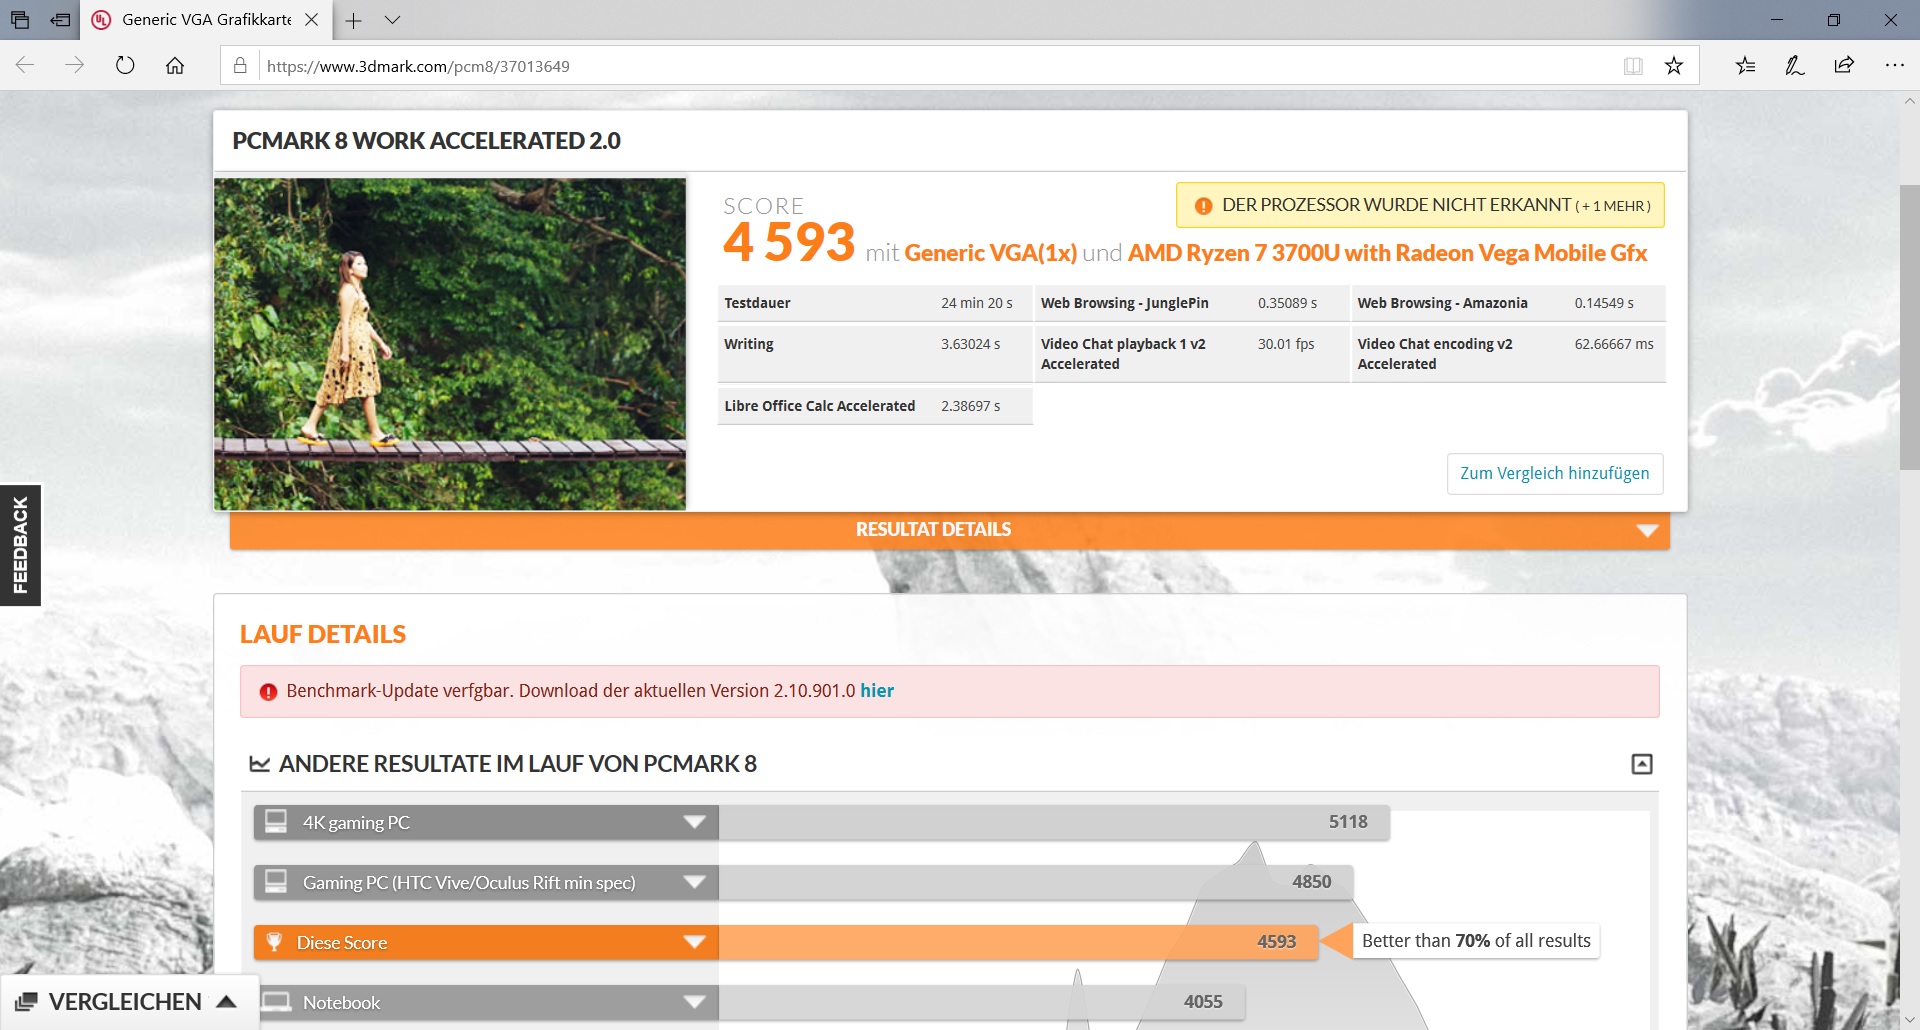Close the Generic VGA Grafikkarte tab

[311, 20]
